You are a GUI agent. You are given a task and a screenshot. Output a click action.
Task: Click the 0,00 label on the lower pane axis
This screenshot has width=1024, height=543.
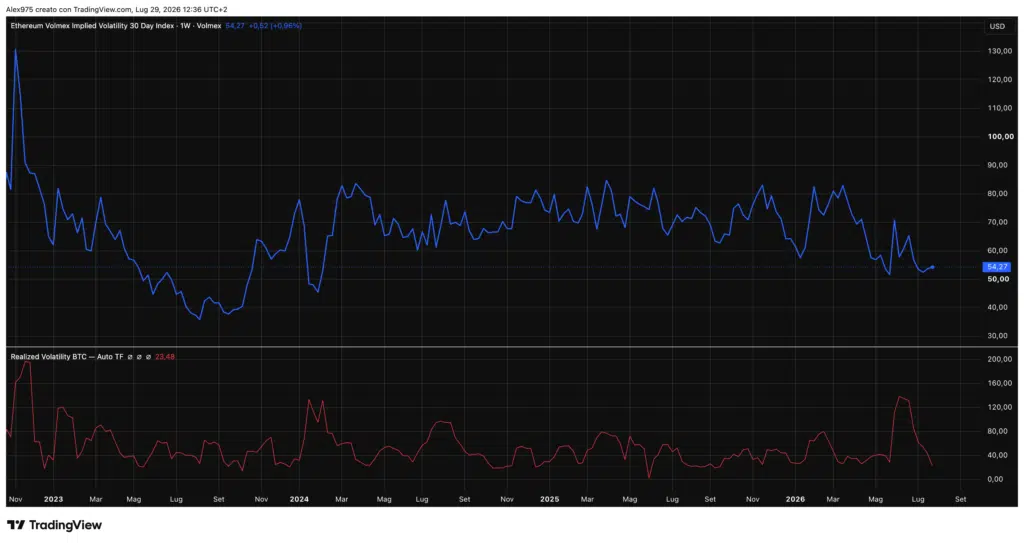click(995, 479)
